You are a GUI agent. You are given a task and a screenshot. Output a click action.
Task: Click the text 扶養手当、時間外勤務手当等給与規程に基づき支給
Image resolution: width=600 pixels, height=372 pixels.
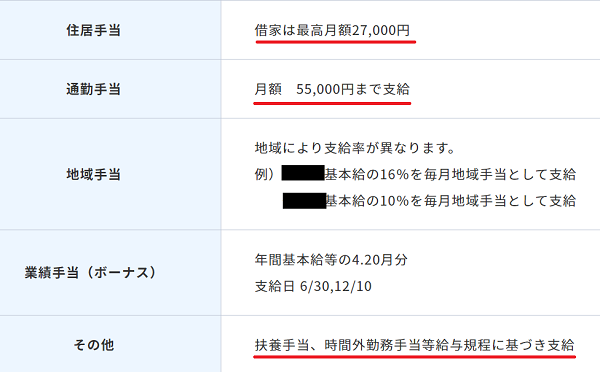click(414, 345)
